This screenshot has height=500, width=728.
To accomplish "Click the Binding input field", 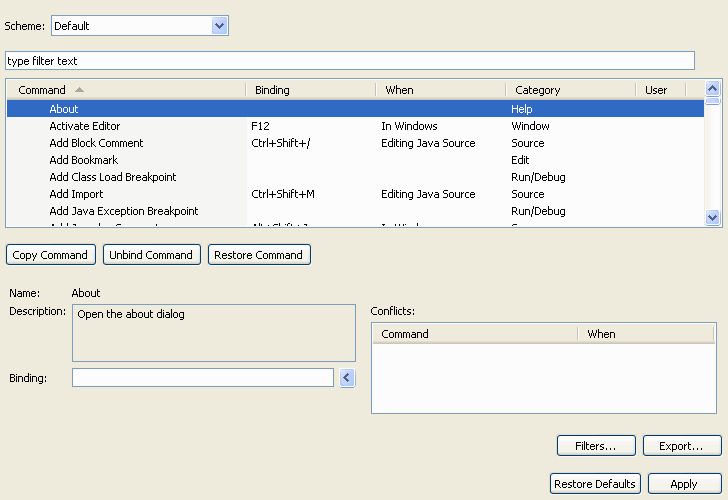I will tap(202, 377).
